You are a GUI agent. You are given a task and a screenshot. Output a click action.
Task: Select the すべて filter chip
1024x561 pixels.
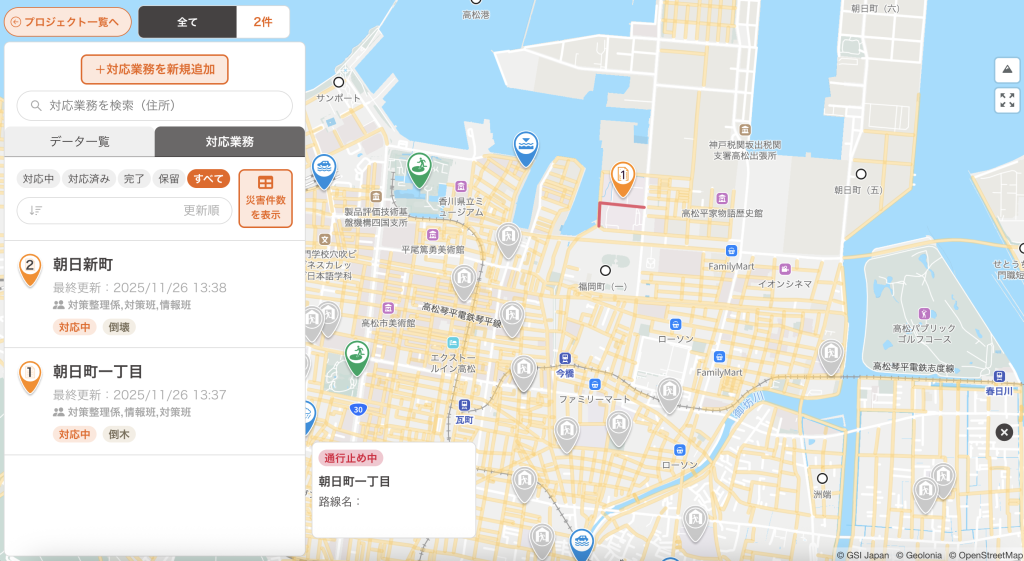point(208,179)
